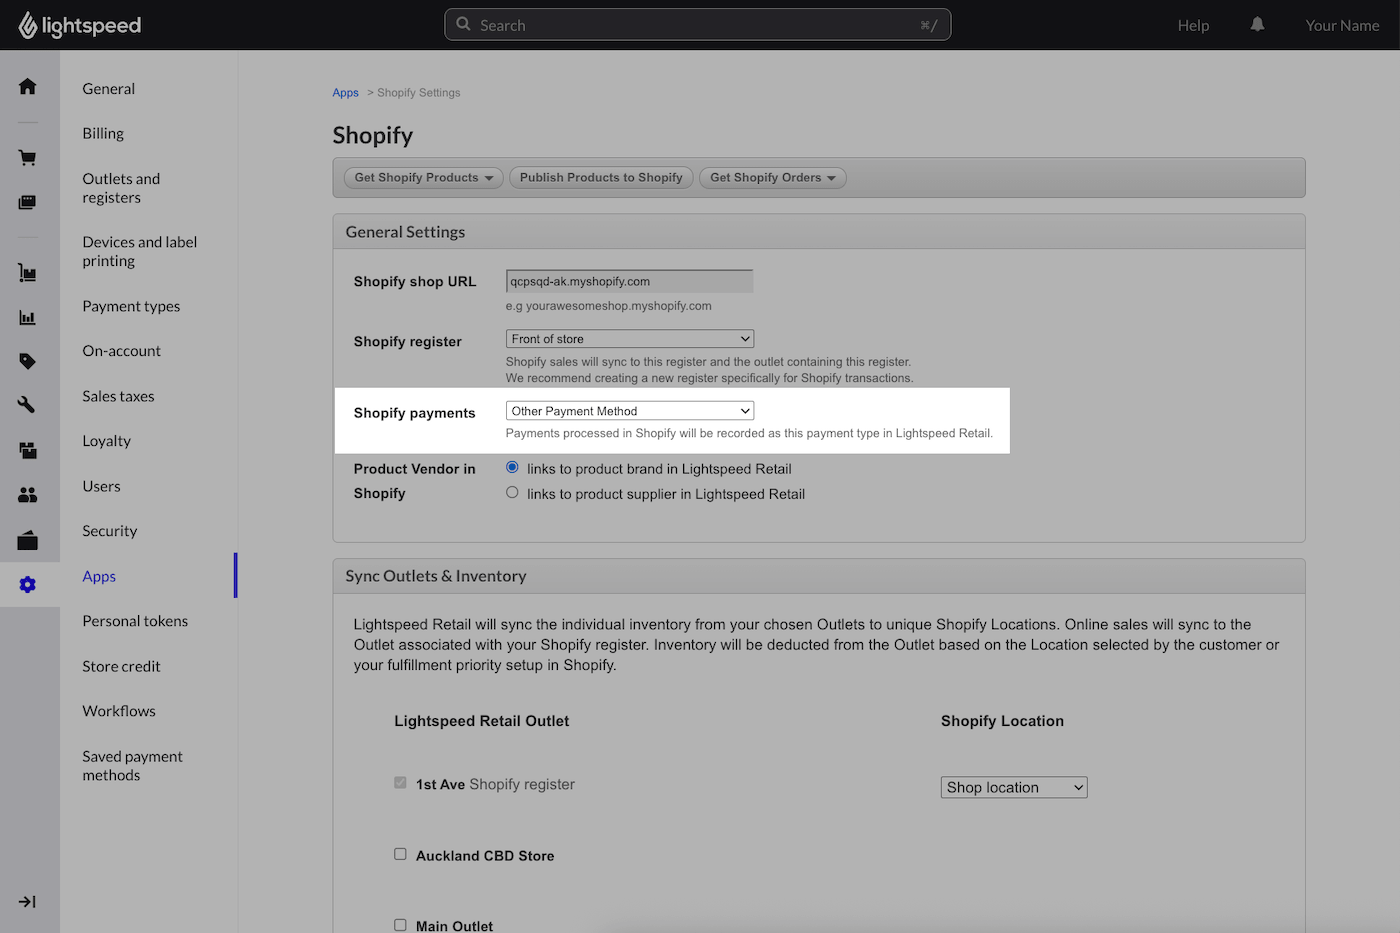This screenshot has height=933, width=1400.
Task: Expand Get Shopify Products dropdown
Action: pos(424,178)
